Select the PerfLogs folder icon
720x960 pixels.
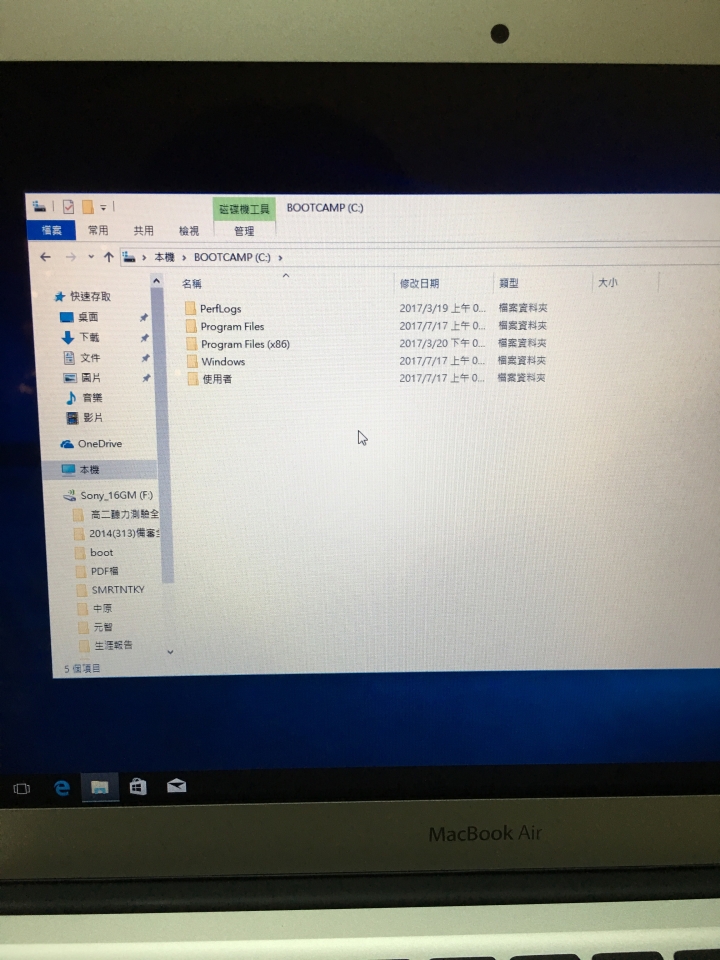tap(190, 308)
